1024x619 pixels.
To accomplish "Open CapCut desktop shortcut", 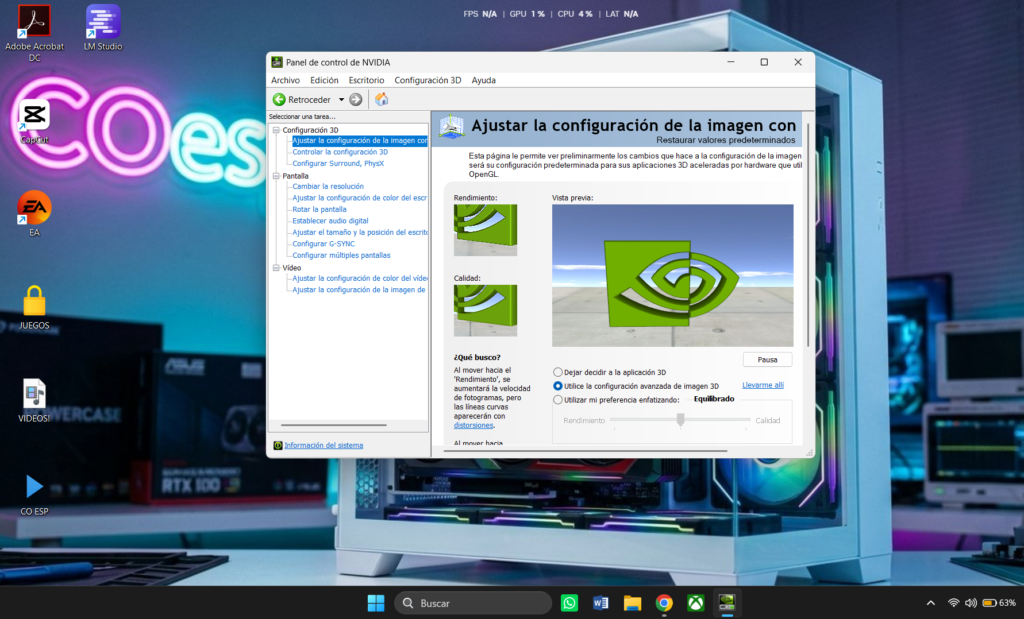I will click(34, 122).
